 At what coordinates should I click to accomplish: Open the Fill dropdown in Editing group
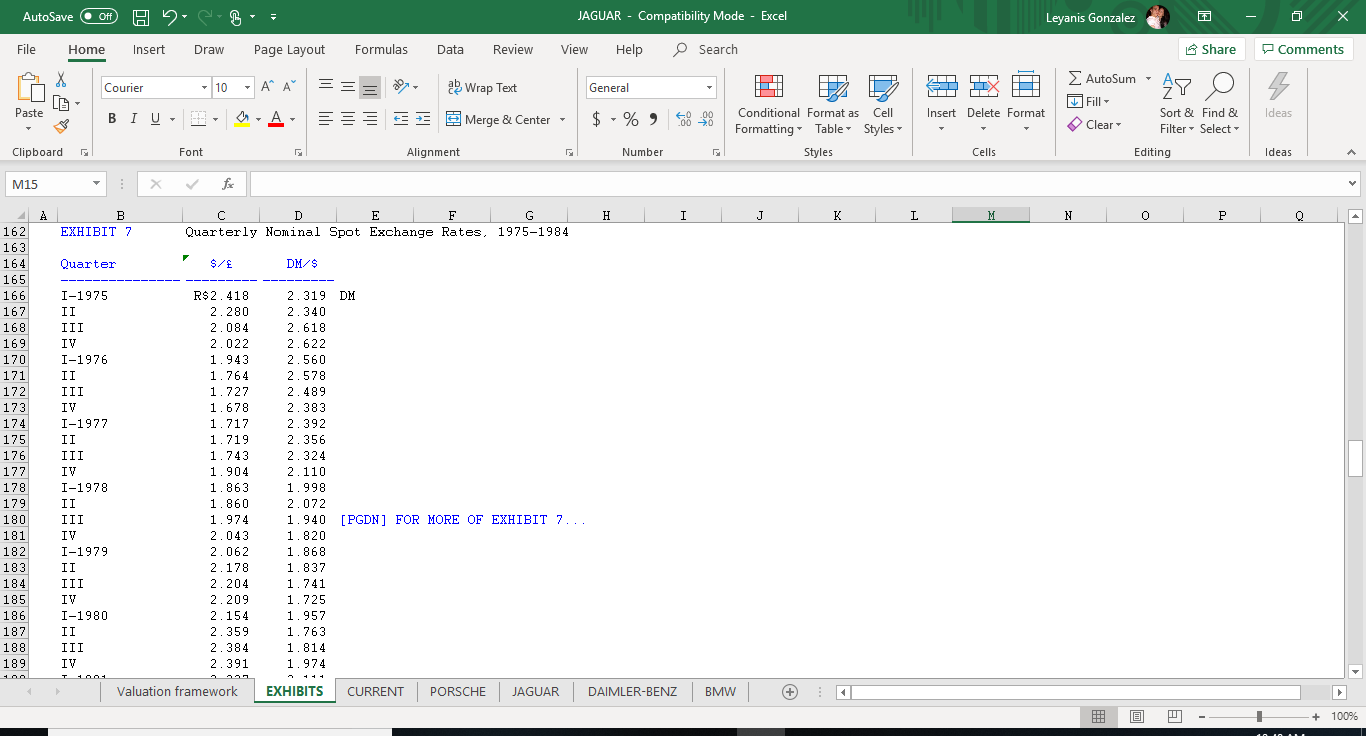1090,101
